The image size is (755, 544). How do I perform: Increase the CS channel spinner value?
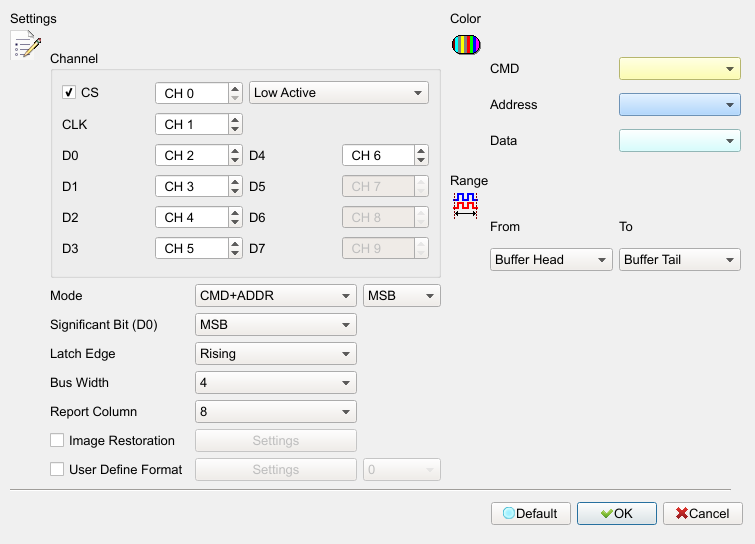pyautogui.click(x=234, y=88)
